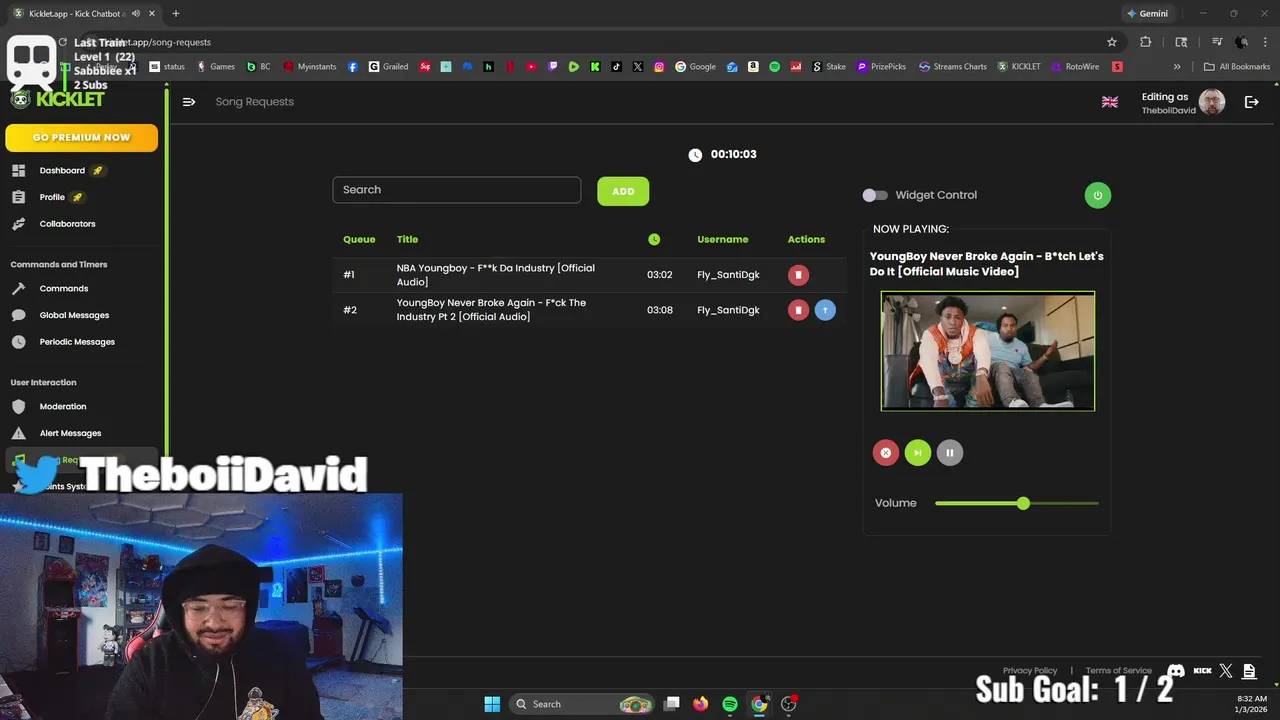
Task: Open the PrizePicks bookmark
Action: [881, 67]
